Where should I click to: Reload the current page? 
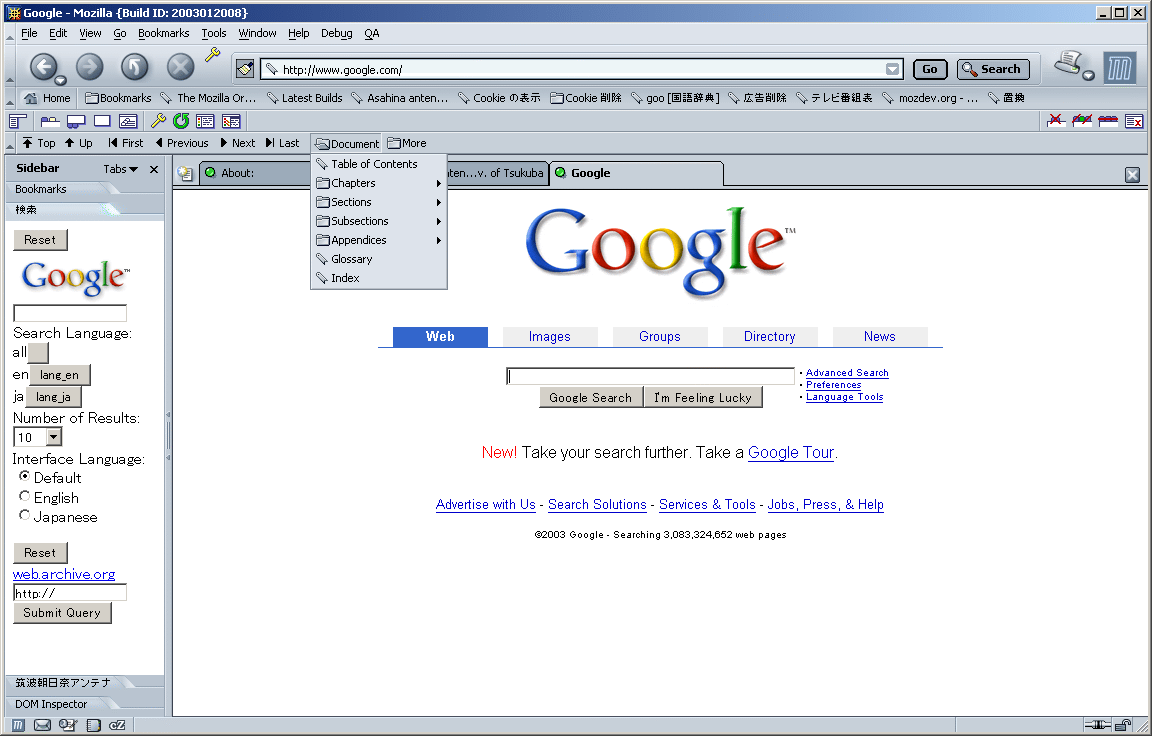point(134,67)
